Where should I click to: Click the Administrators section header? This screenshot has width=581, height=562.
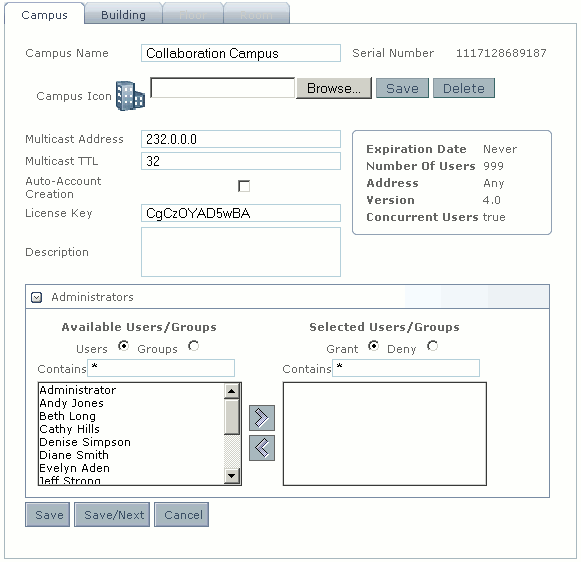point(287,297)
